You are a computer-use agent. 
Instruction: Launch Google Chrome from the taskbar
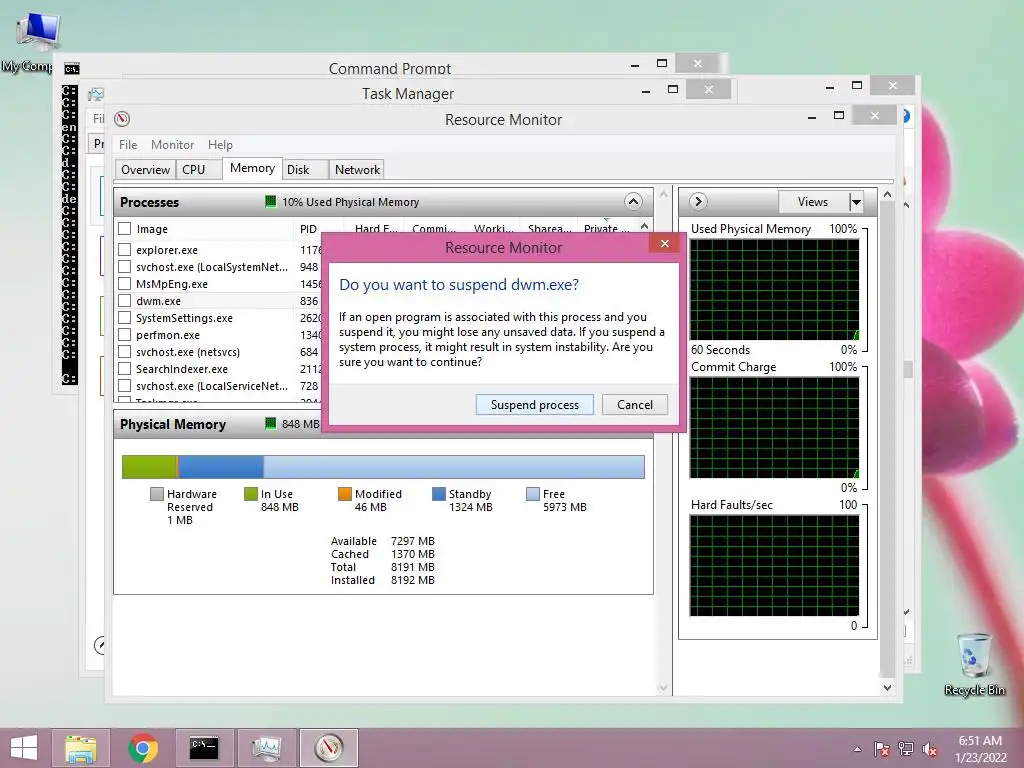(x=142, y=748)
